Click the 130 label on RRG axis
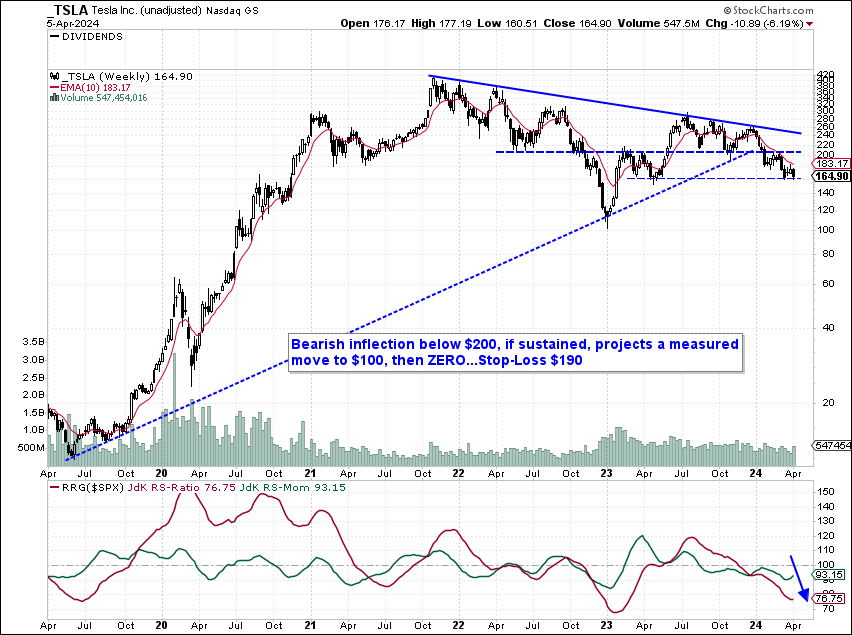Viewport: 852px width, 635px height. click(x=826, y=521)
